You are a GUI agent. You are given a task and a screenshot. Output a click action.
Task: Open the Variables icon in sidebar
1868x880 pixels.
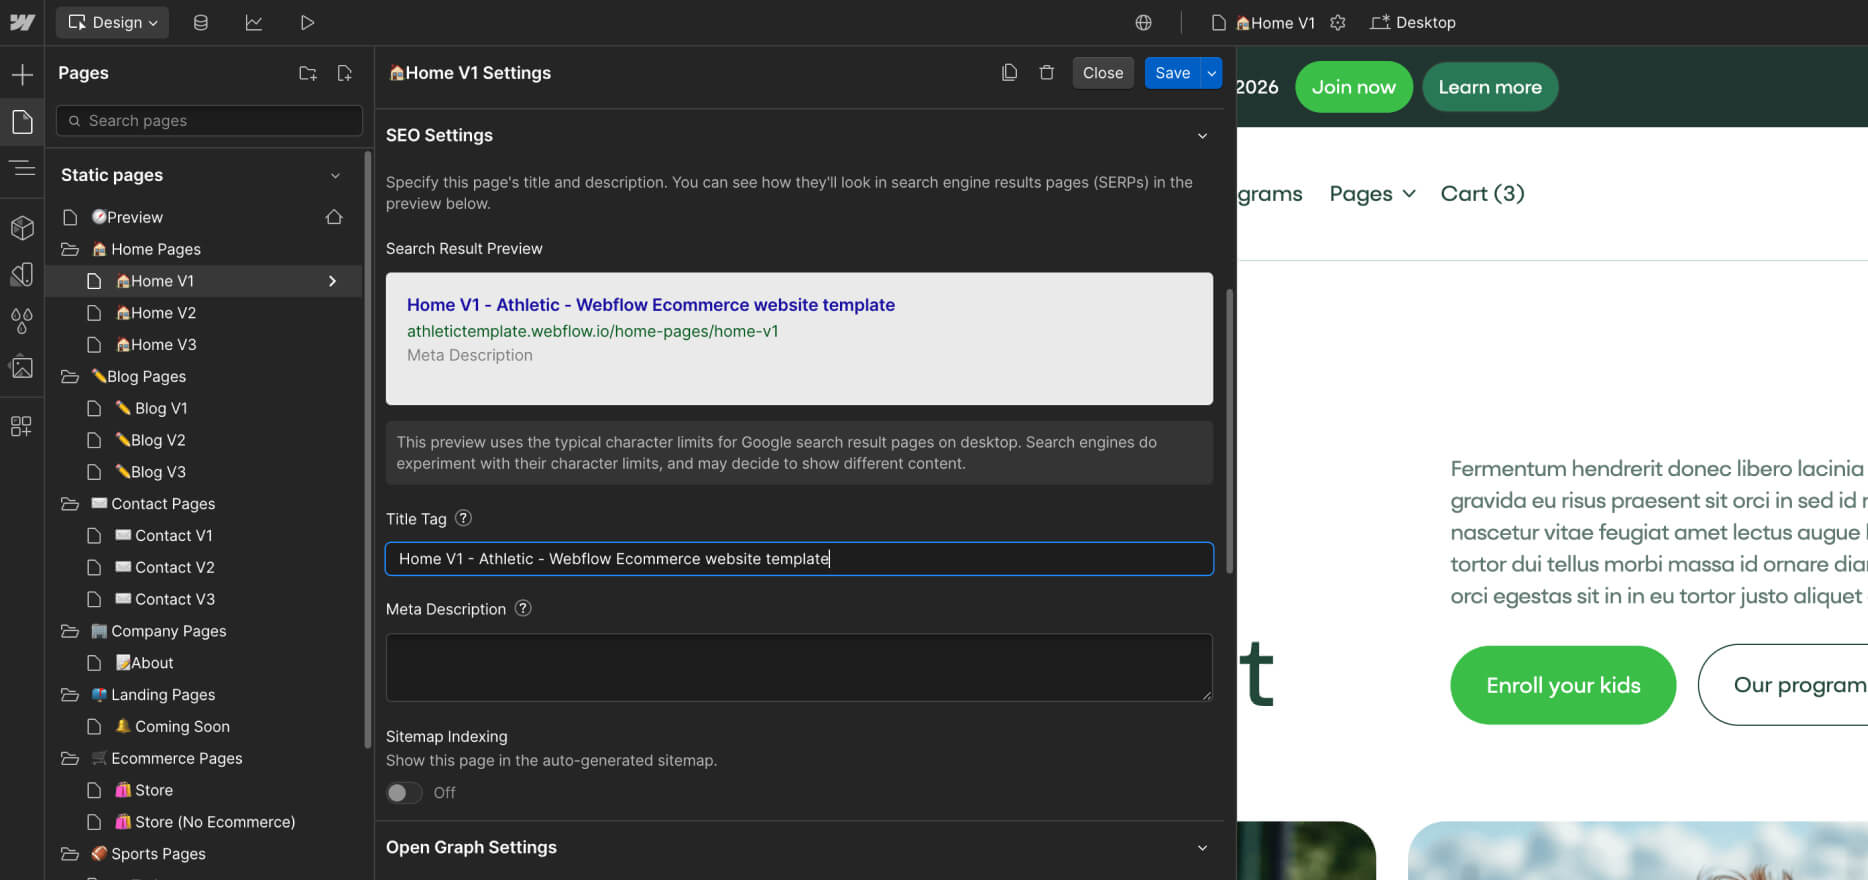22,274
